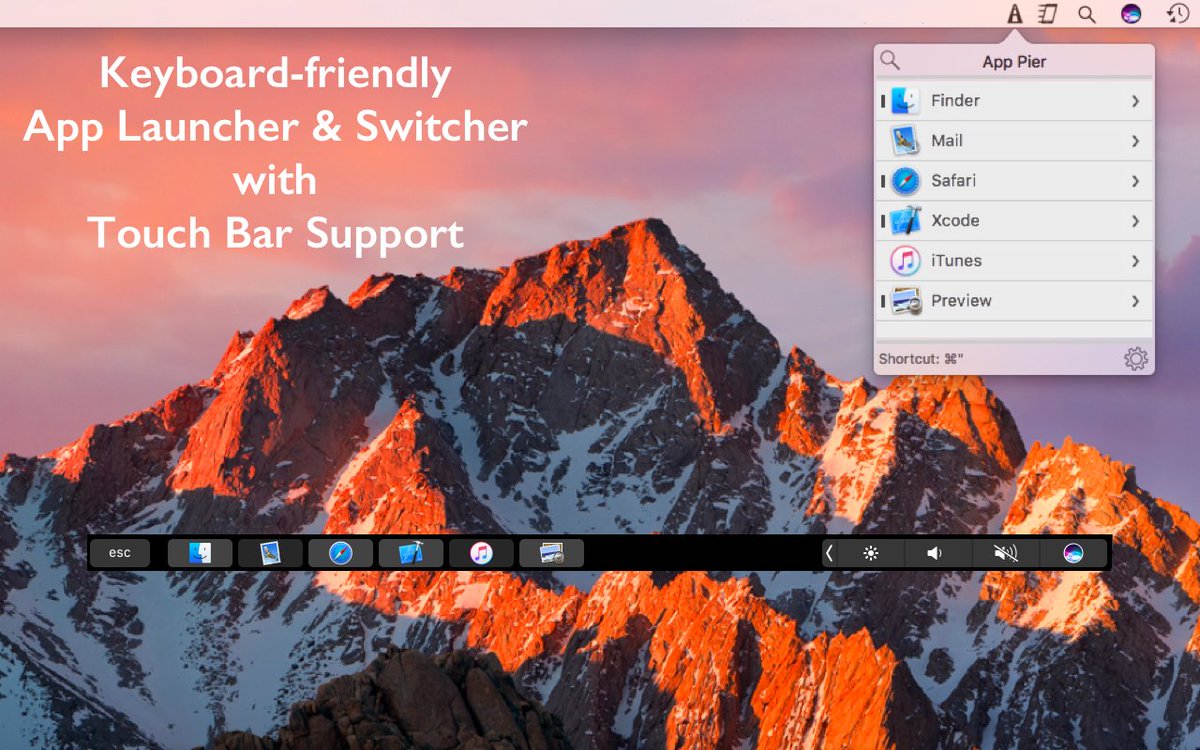1200x750 pixels.
Task: Open Preview from the Touch Bar
Action: point(550,551)
